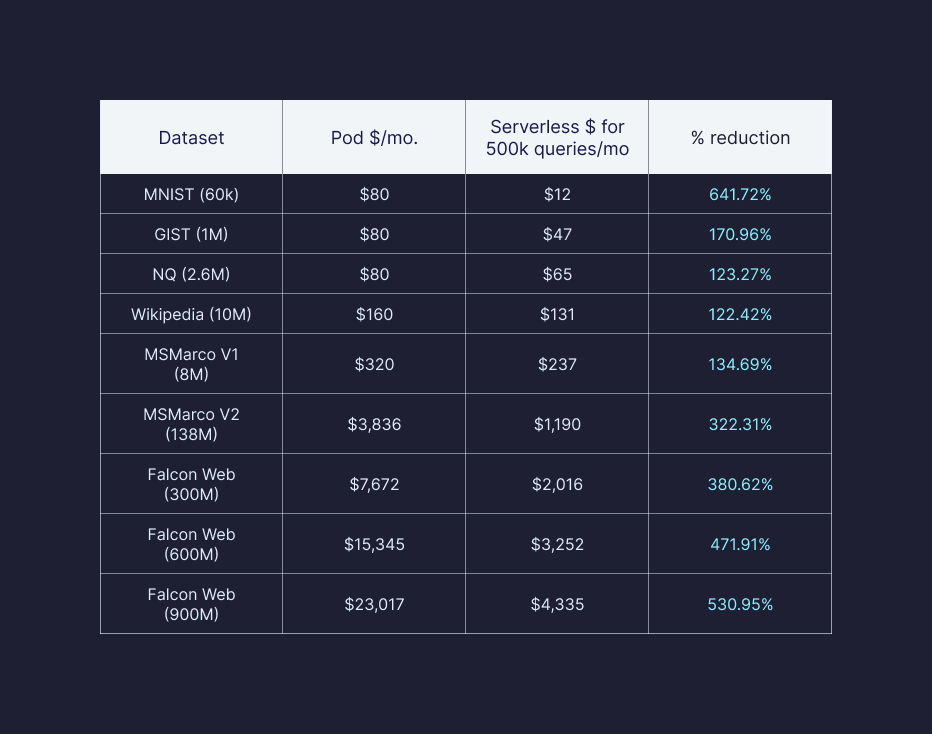Click the $23,017 pod price cell
This screenshot has height=734, width=932.
coord(374,604)
